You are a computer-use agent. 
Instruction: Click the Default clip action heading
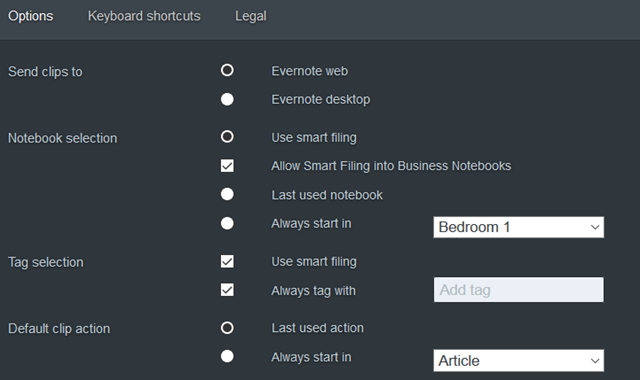59,329
